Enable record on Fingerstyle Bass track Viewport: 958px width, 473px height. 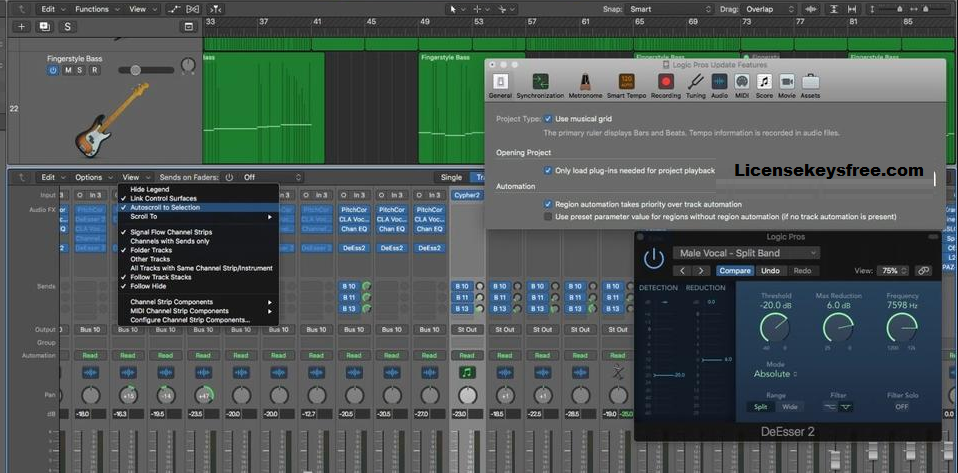[x=94, y=70]
